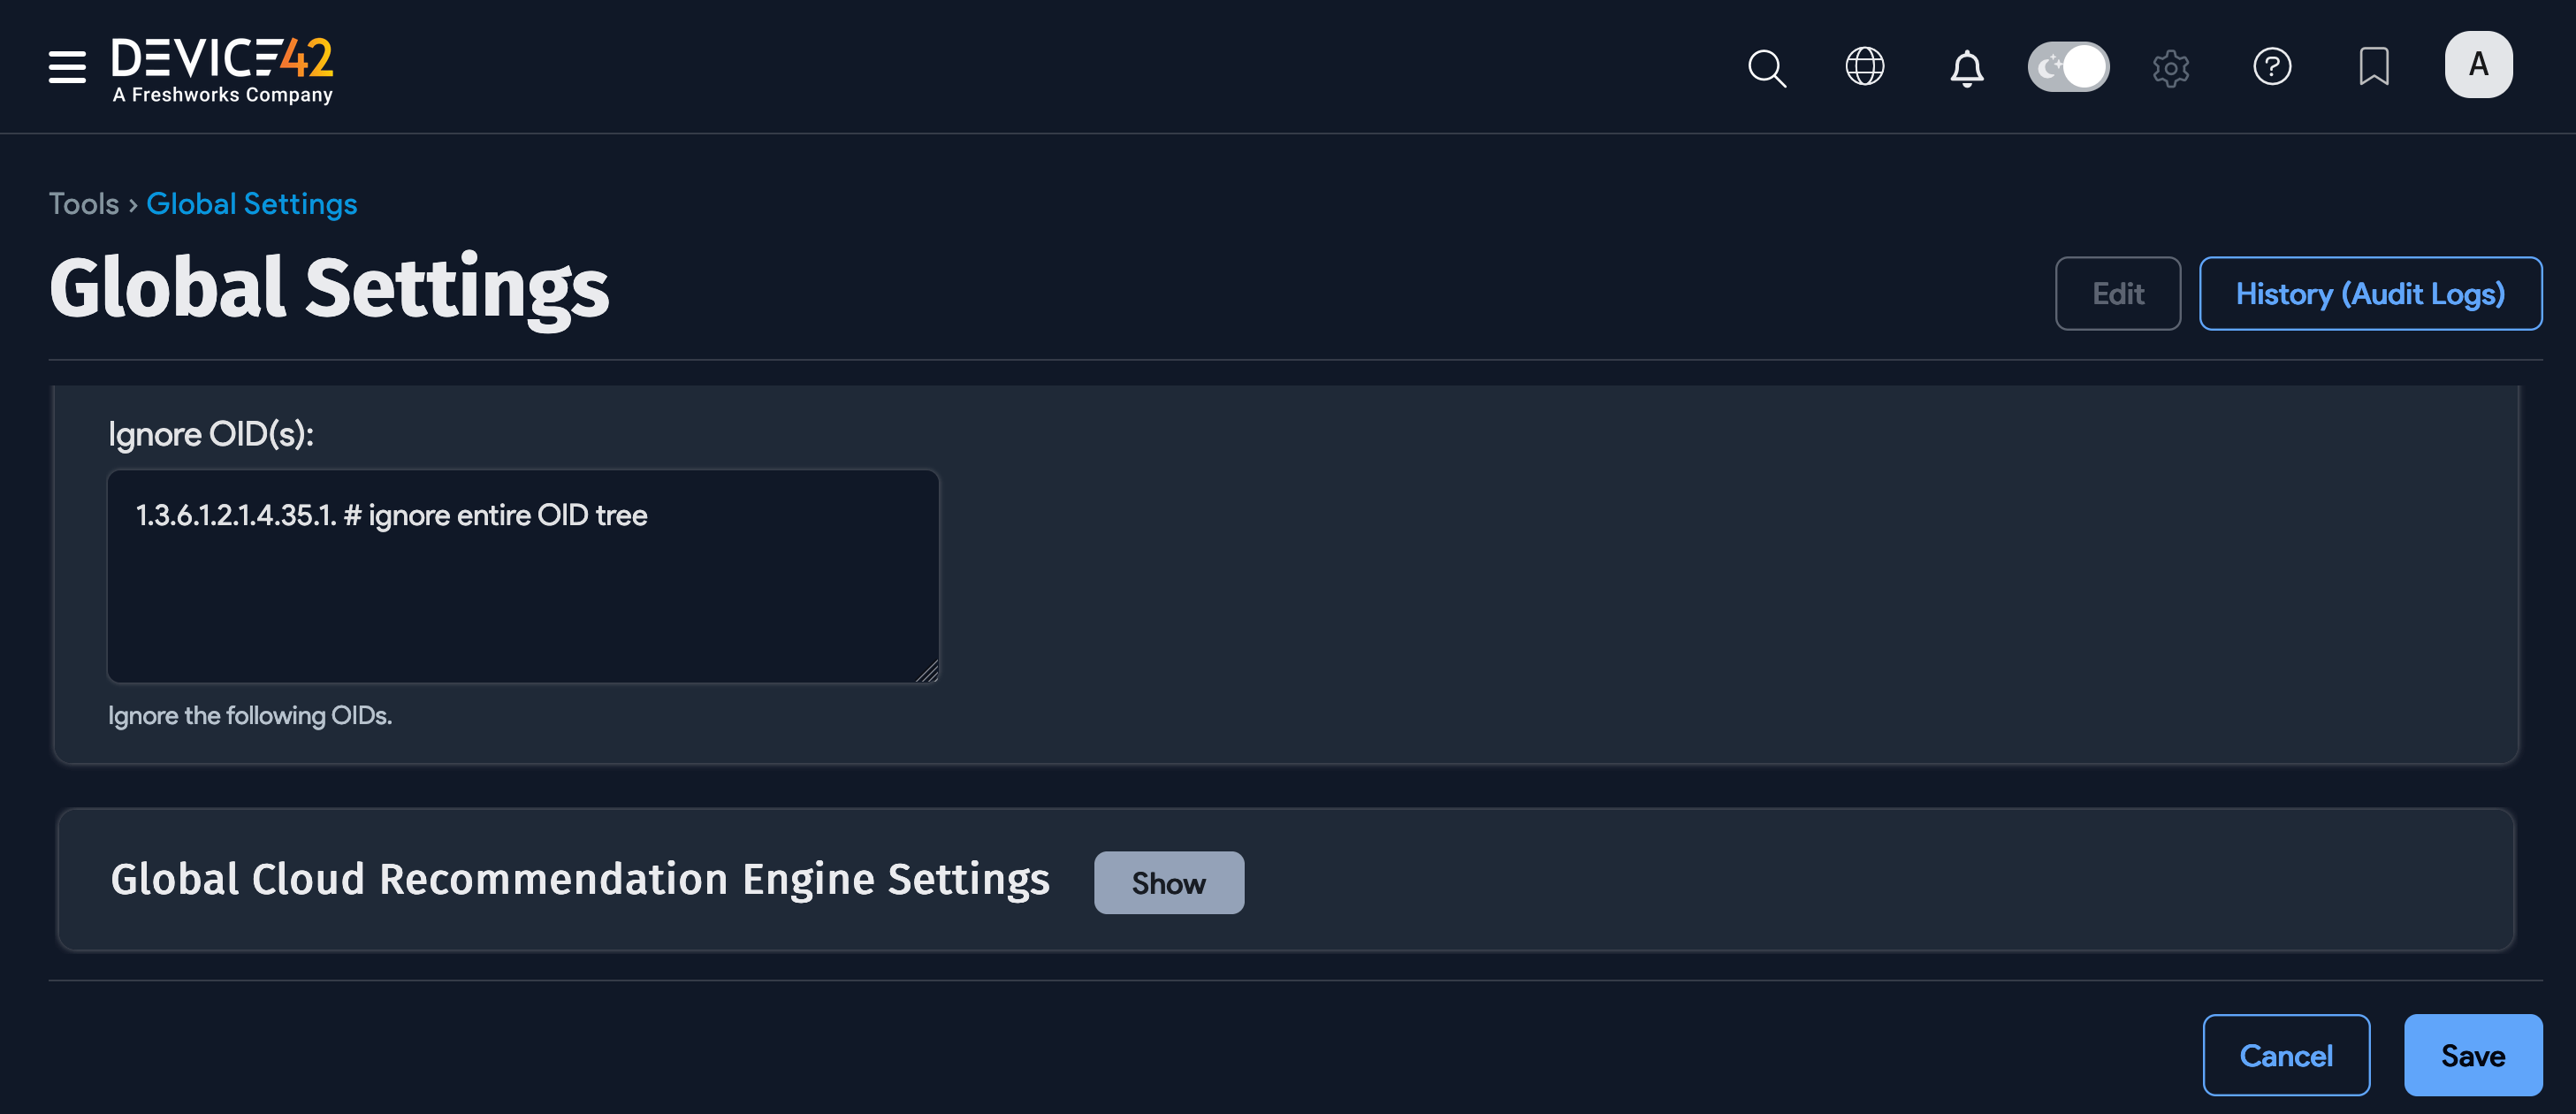Viewport: 2576px width, 1114px height.
Task: Toggle dark mode switch
Action: click(x=2068, y=66)
